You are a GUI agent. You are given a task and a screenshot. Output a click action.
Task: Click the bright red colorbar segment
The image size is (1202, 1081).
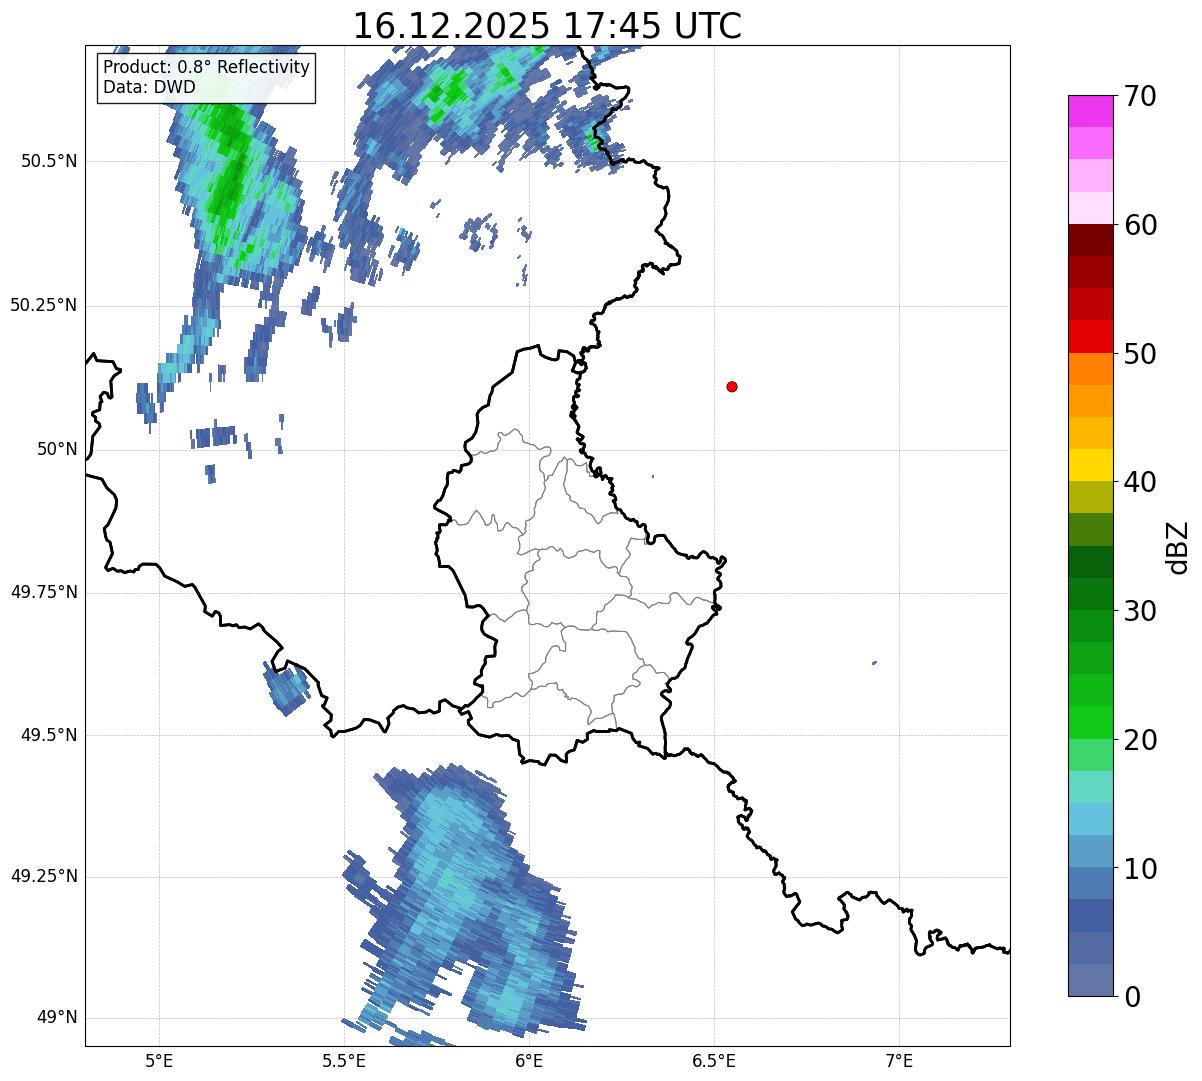[1089, 337]
